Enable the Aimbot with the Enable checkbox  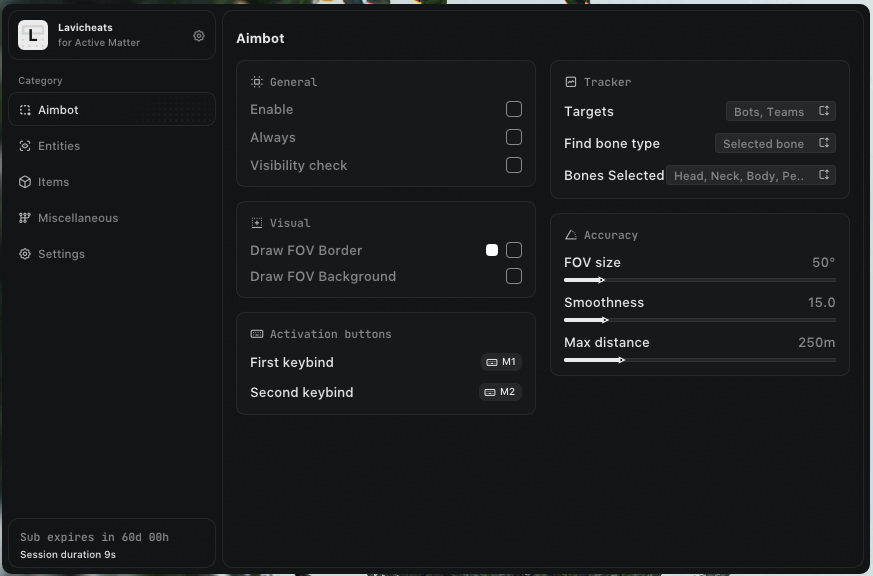tap(514, 109)
